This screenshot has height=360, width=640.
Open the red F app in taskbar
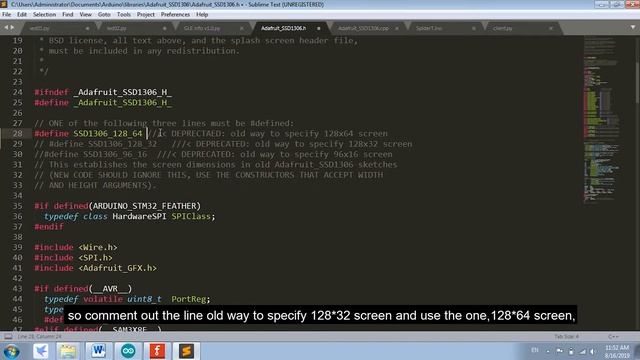pyautogui.click(x=157, y=351)
